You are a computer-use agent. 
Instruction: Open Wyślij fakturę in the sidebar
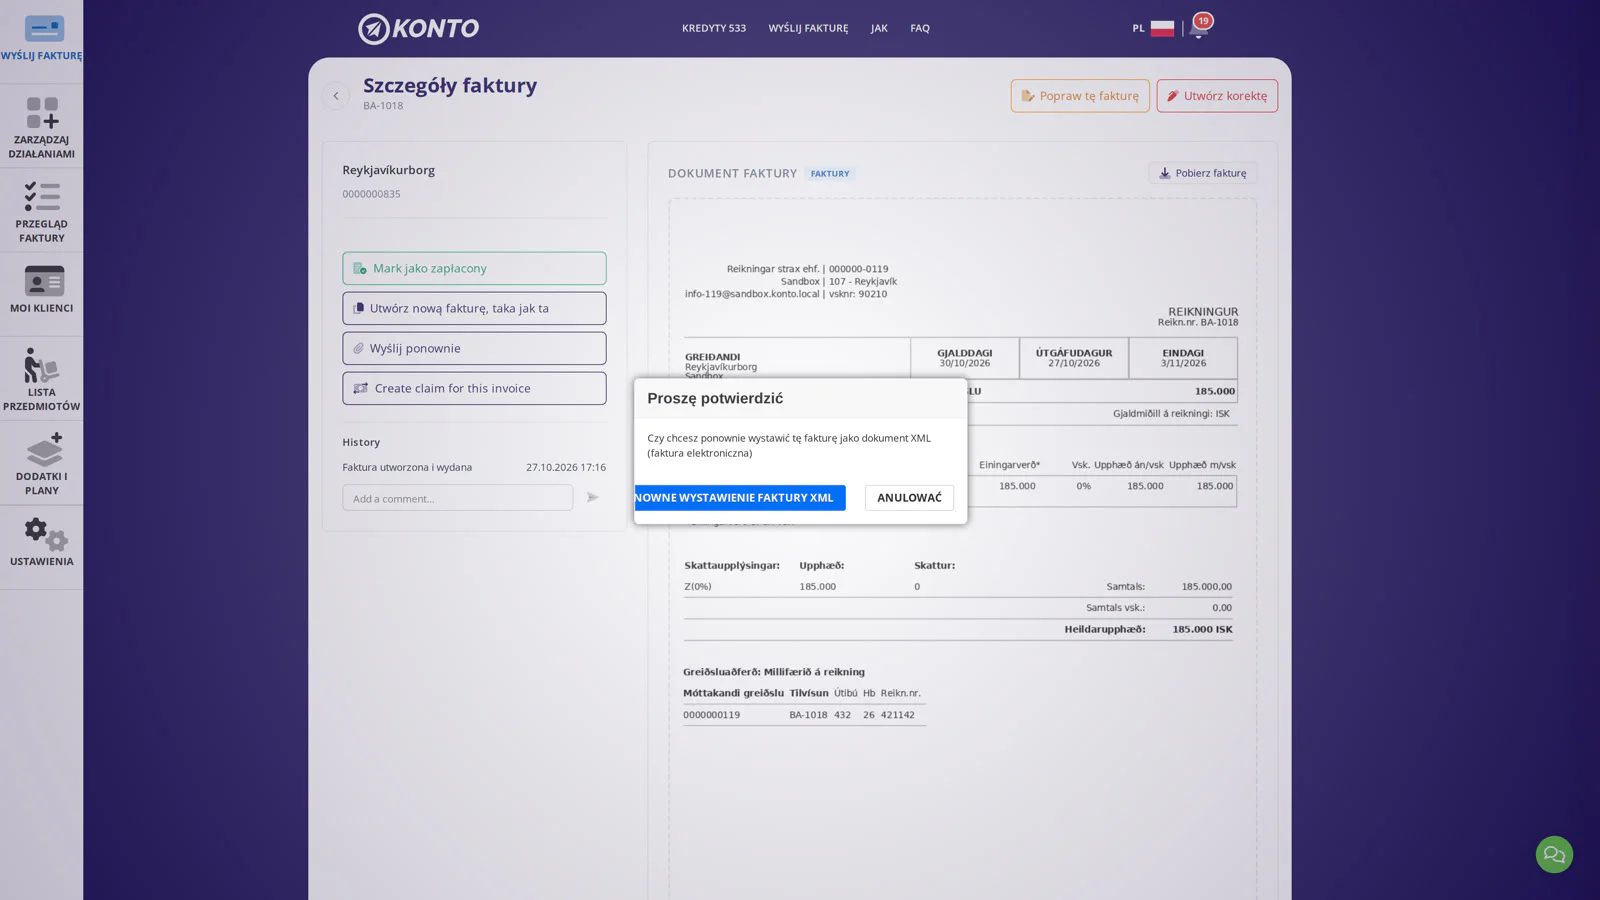tap(41, 39)
